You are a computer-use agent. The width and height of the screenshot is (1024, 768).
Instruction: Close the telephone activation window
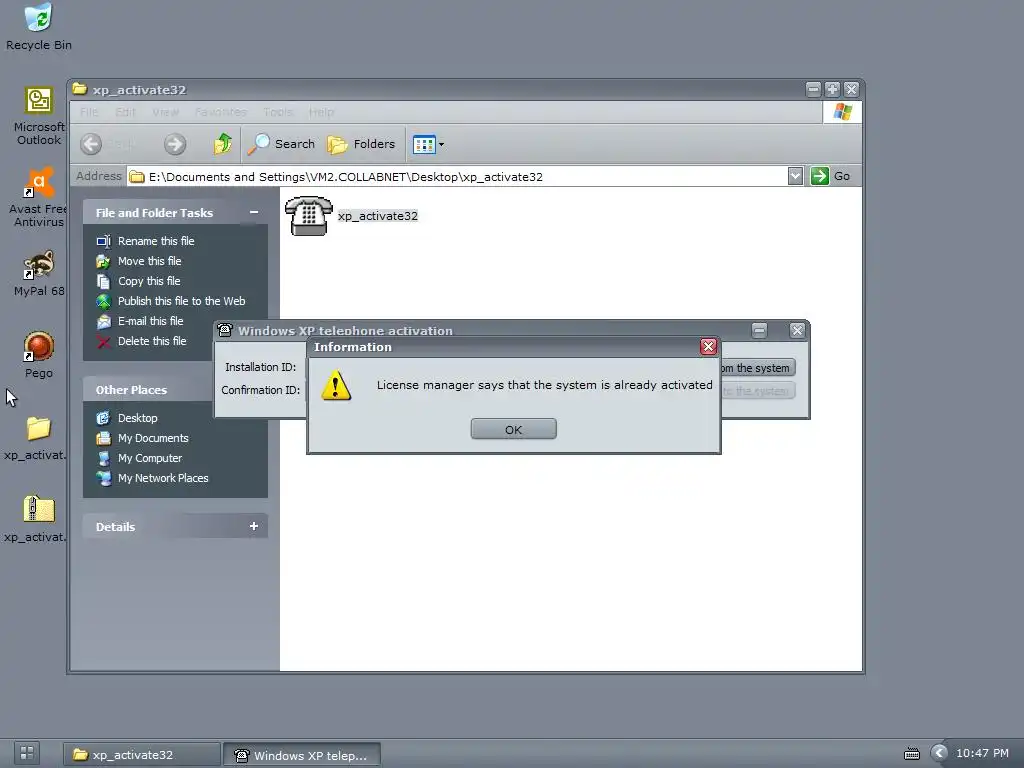point(797,330)
